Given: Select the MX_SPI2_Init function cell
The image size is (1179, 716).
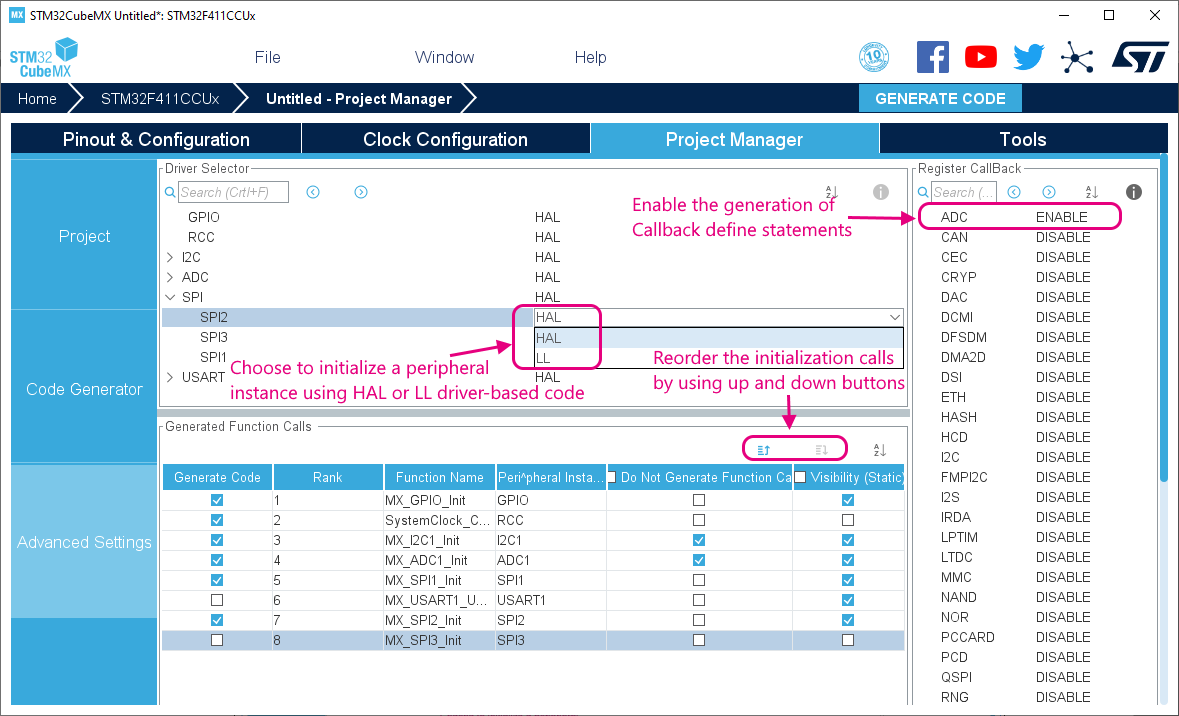Looking at the screenshot, I should point(439,620).
